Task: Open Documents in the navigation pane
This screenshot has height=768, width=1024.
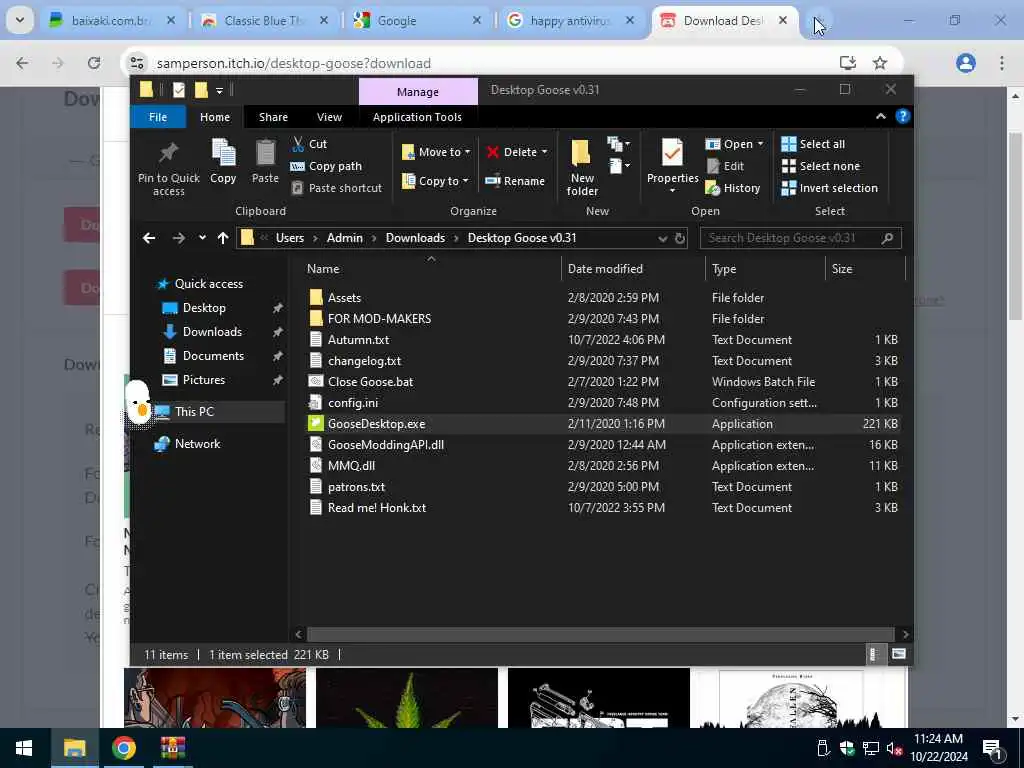Action: (213, 356)
